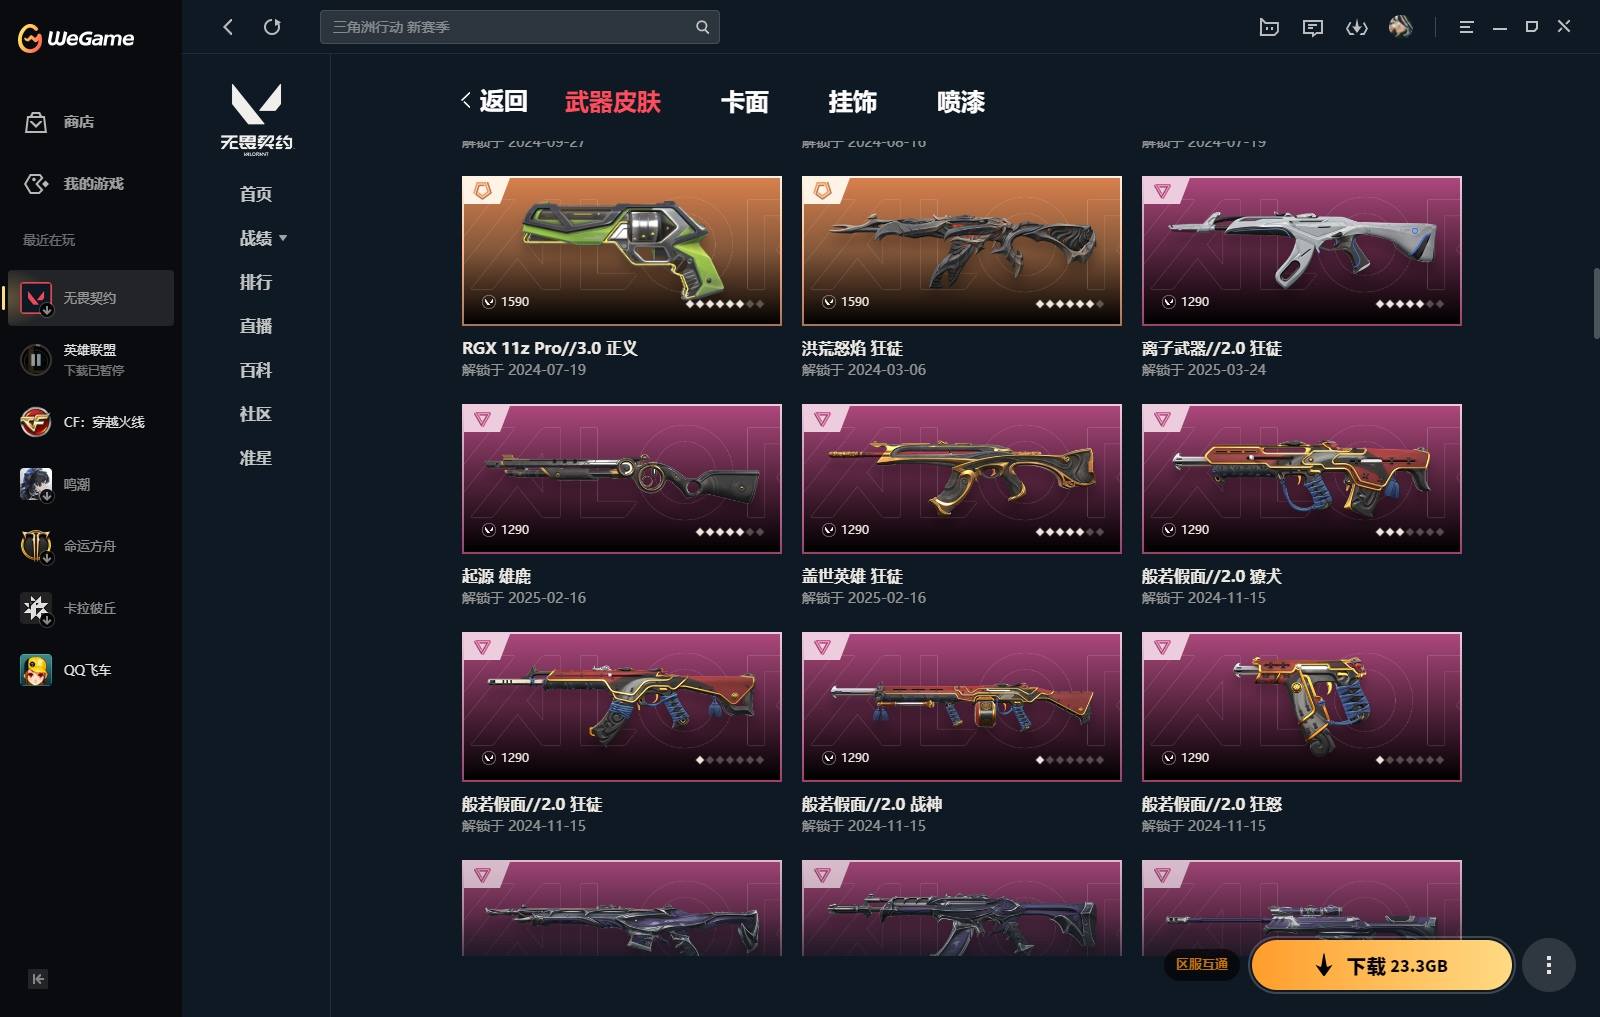Open the hamburger main menu icon

tap(1466, 27)
